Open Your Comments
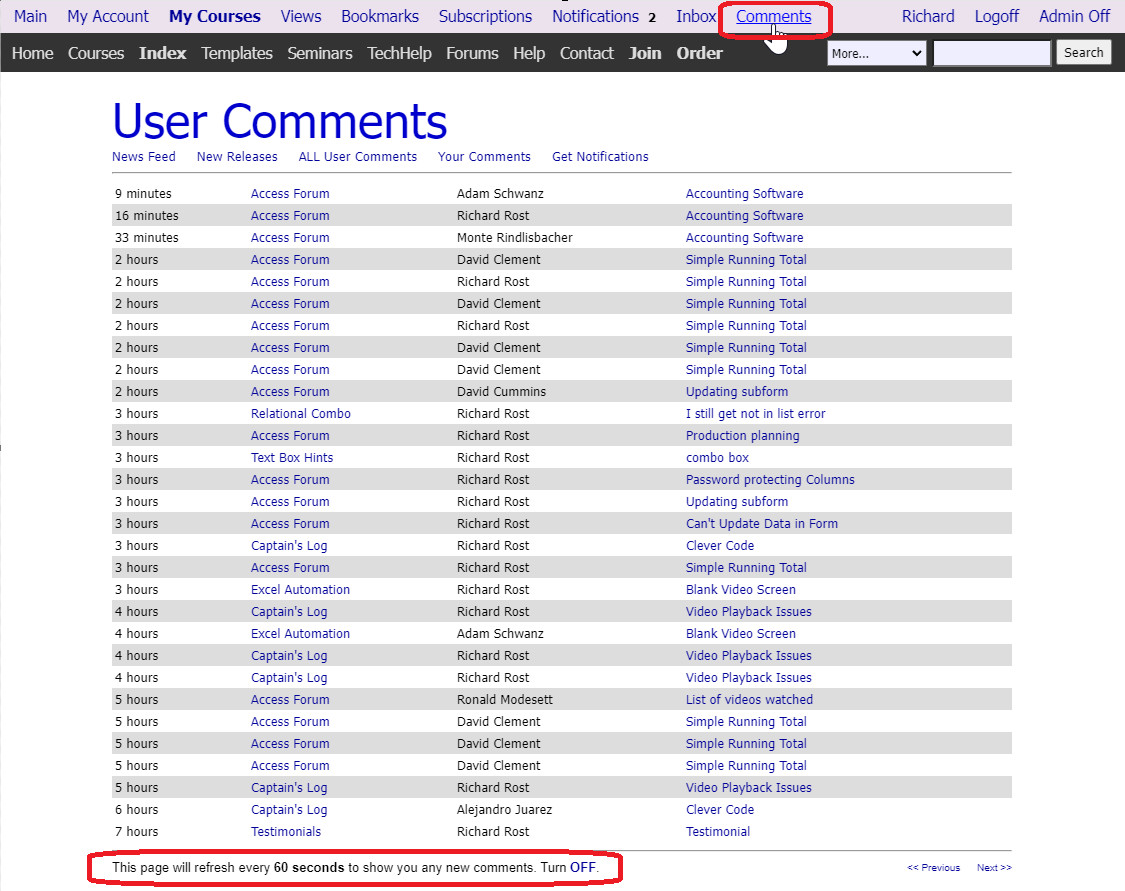This screenshot has width=1125, height=891. click(x=484, y=156)
